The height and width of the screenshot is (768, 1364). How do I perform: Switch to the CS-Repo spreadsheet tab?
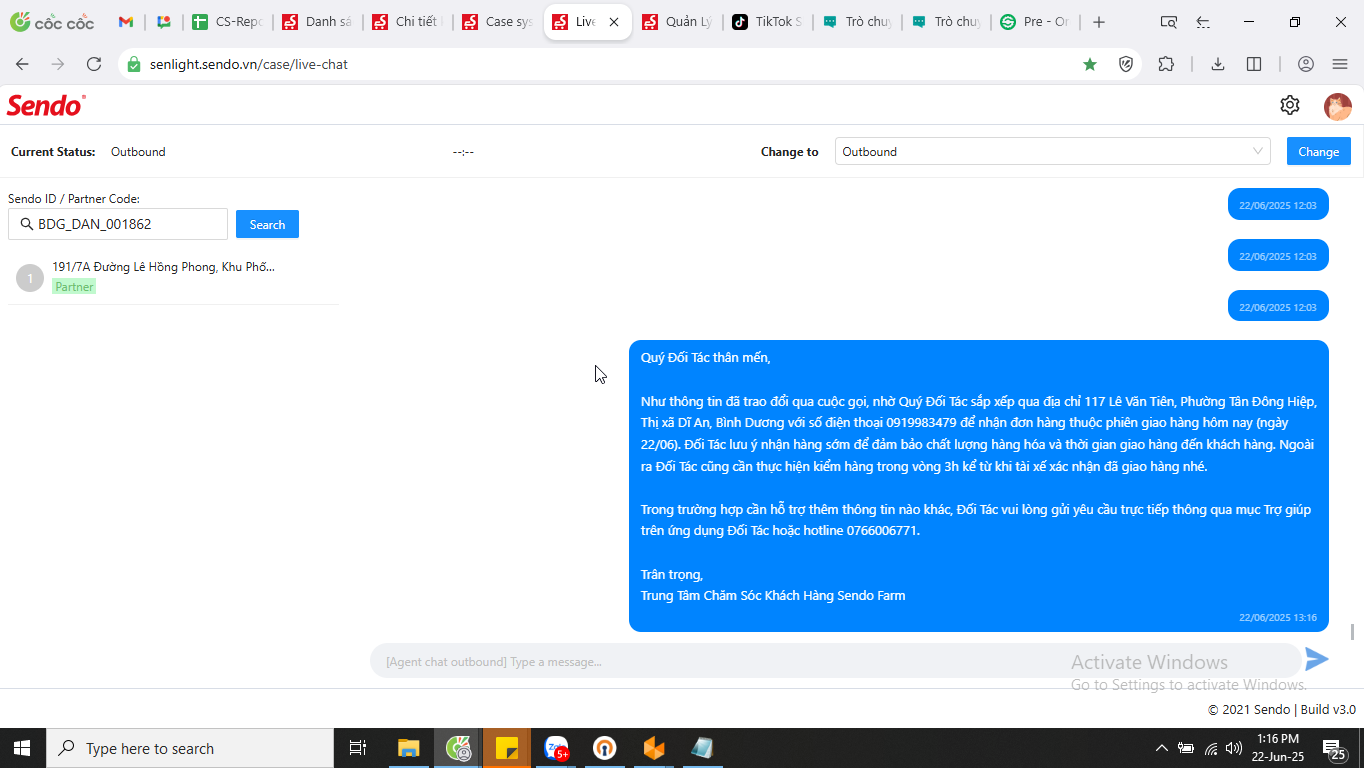click(228, 22)
